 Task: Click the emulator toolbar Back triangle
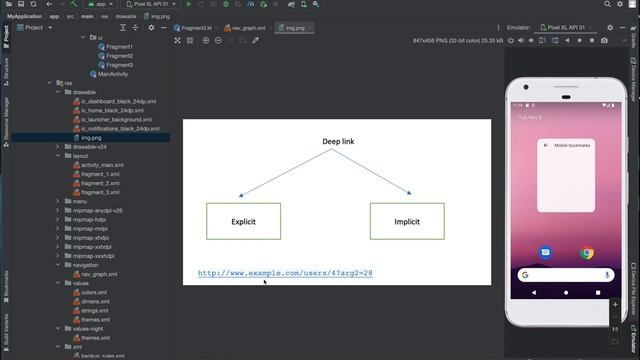point(567,40)
